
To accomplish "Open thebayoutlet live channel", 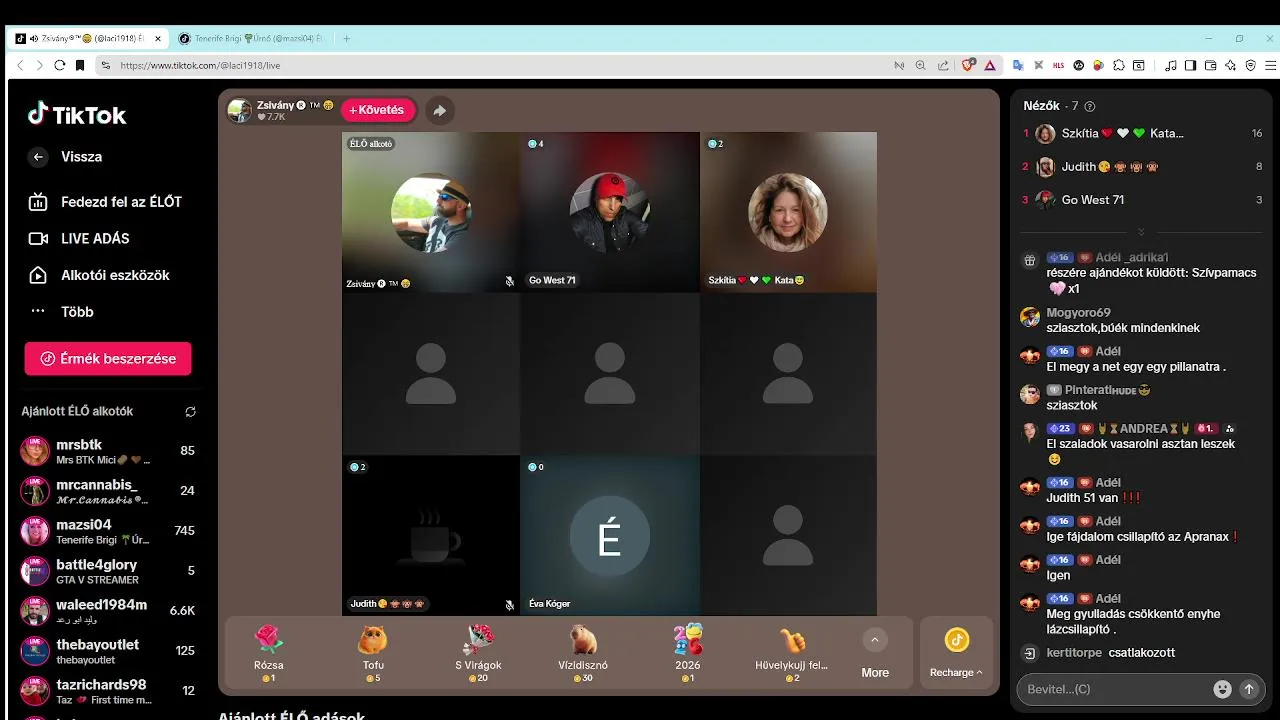I will pyautogui.click(x=108, y=651).
